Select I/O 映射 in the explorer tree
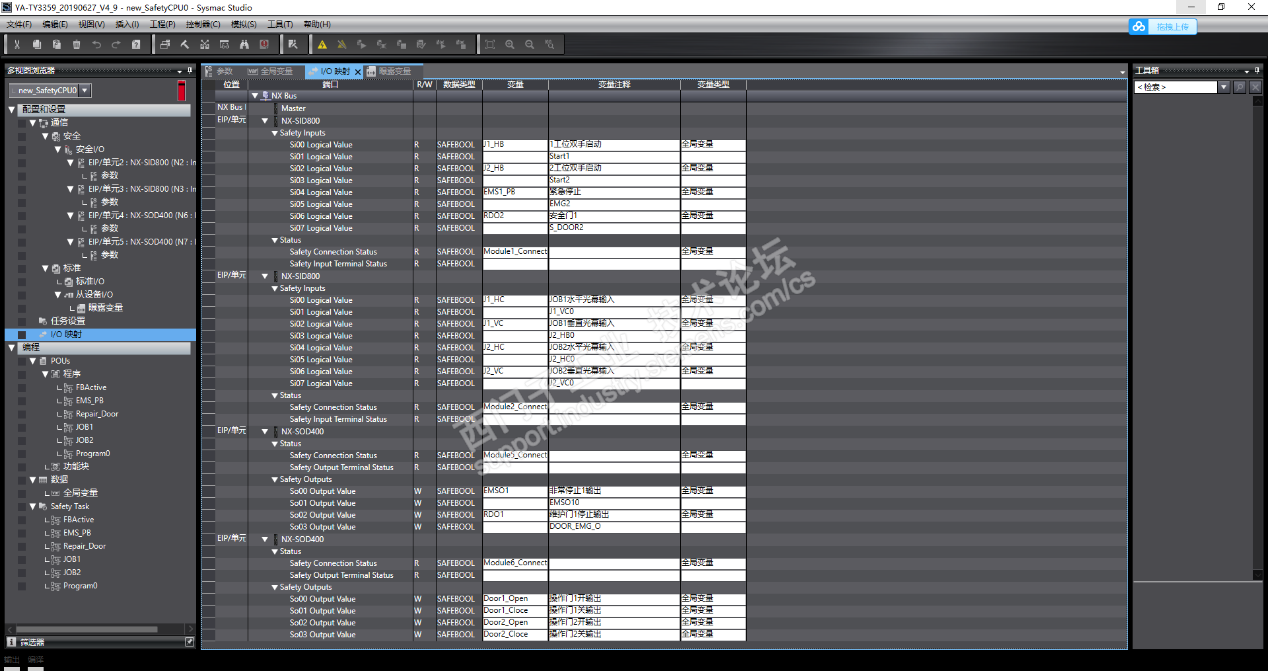This screenshot has height=671, width=1268. pos(66,335)
